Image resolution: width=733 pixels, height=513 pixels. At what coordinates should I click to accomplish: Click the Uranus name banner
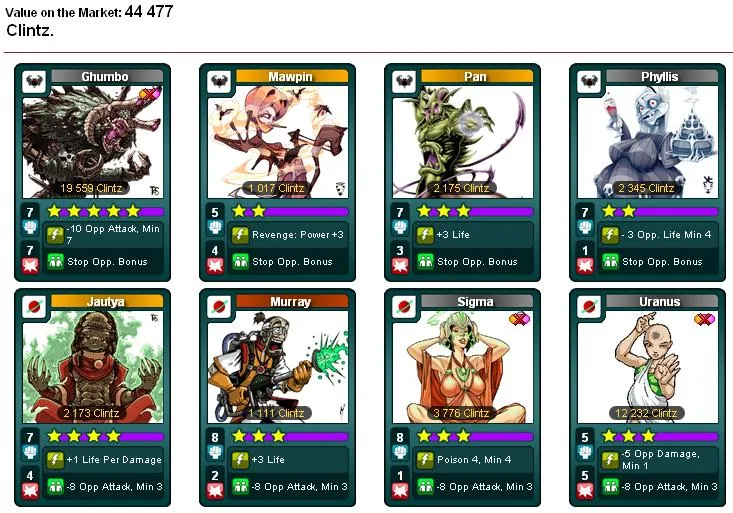click(x=661, y=301)
